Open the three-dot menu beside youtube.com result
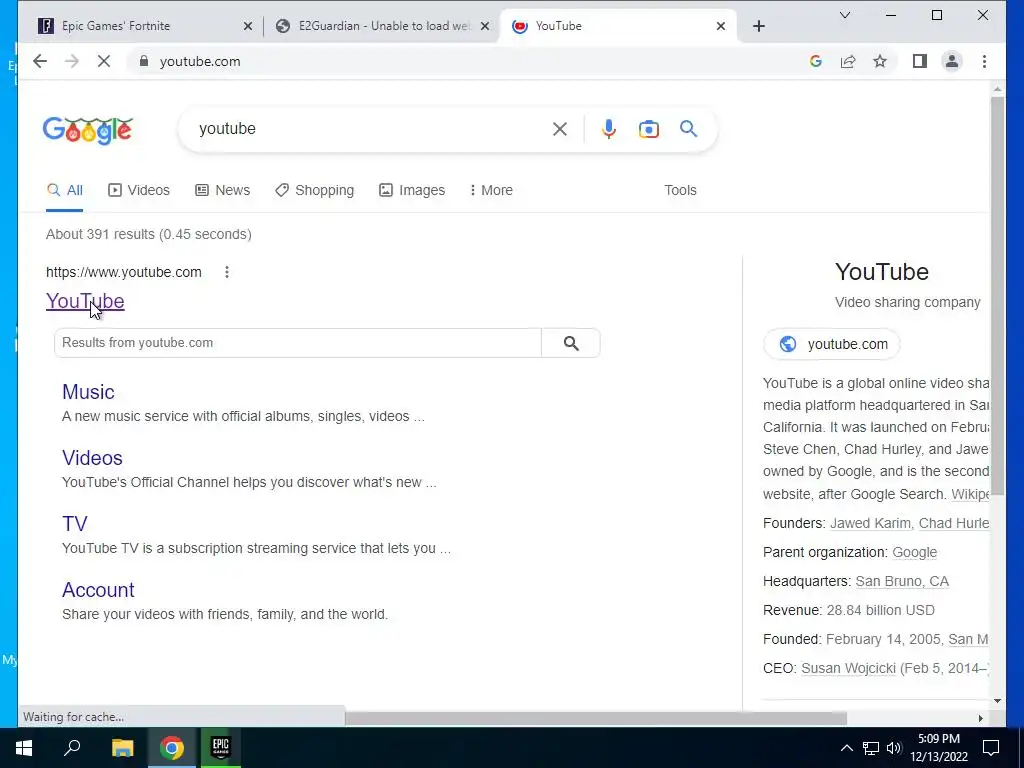The width and height of the screenshot is (1024, 768). click(227, 272)
